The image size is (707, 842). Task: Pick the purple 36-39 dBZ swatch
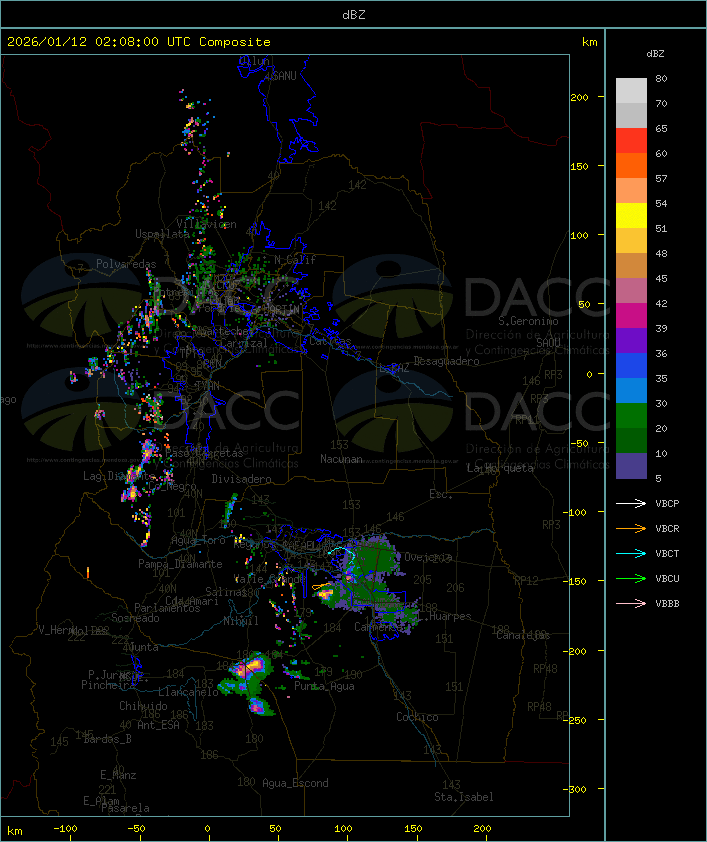coord(631,341)
